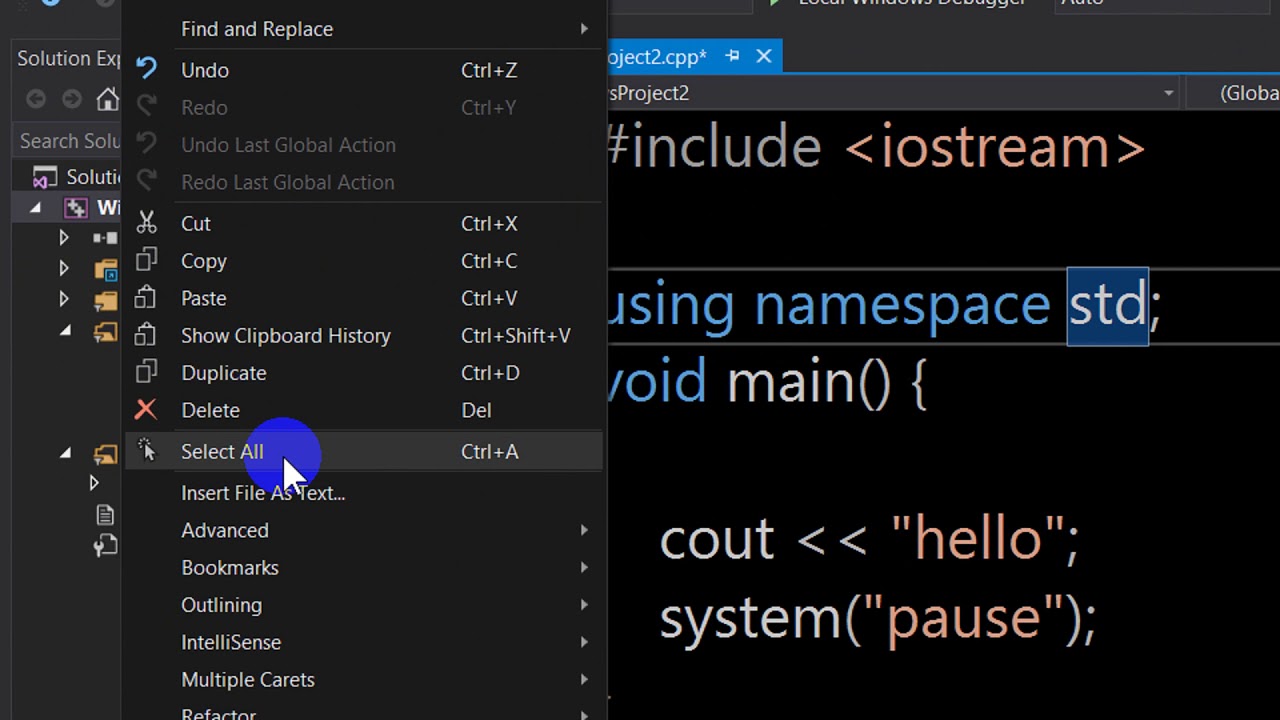Select Show Clipboard History entry
The image size is (1280, 720).
pos(365,335)
